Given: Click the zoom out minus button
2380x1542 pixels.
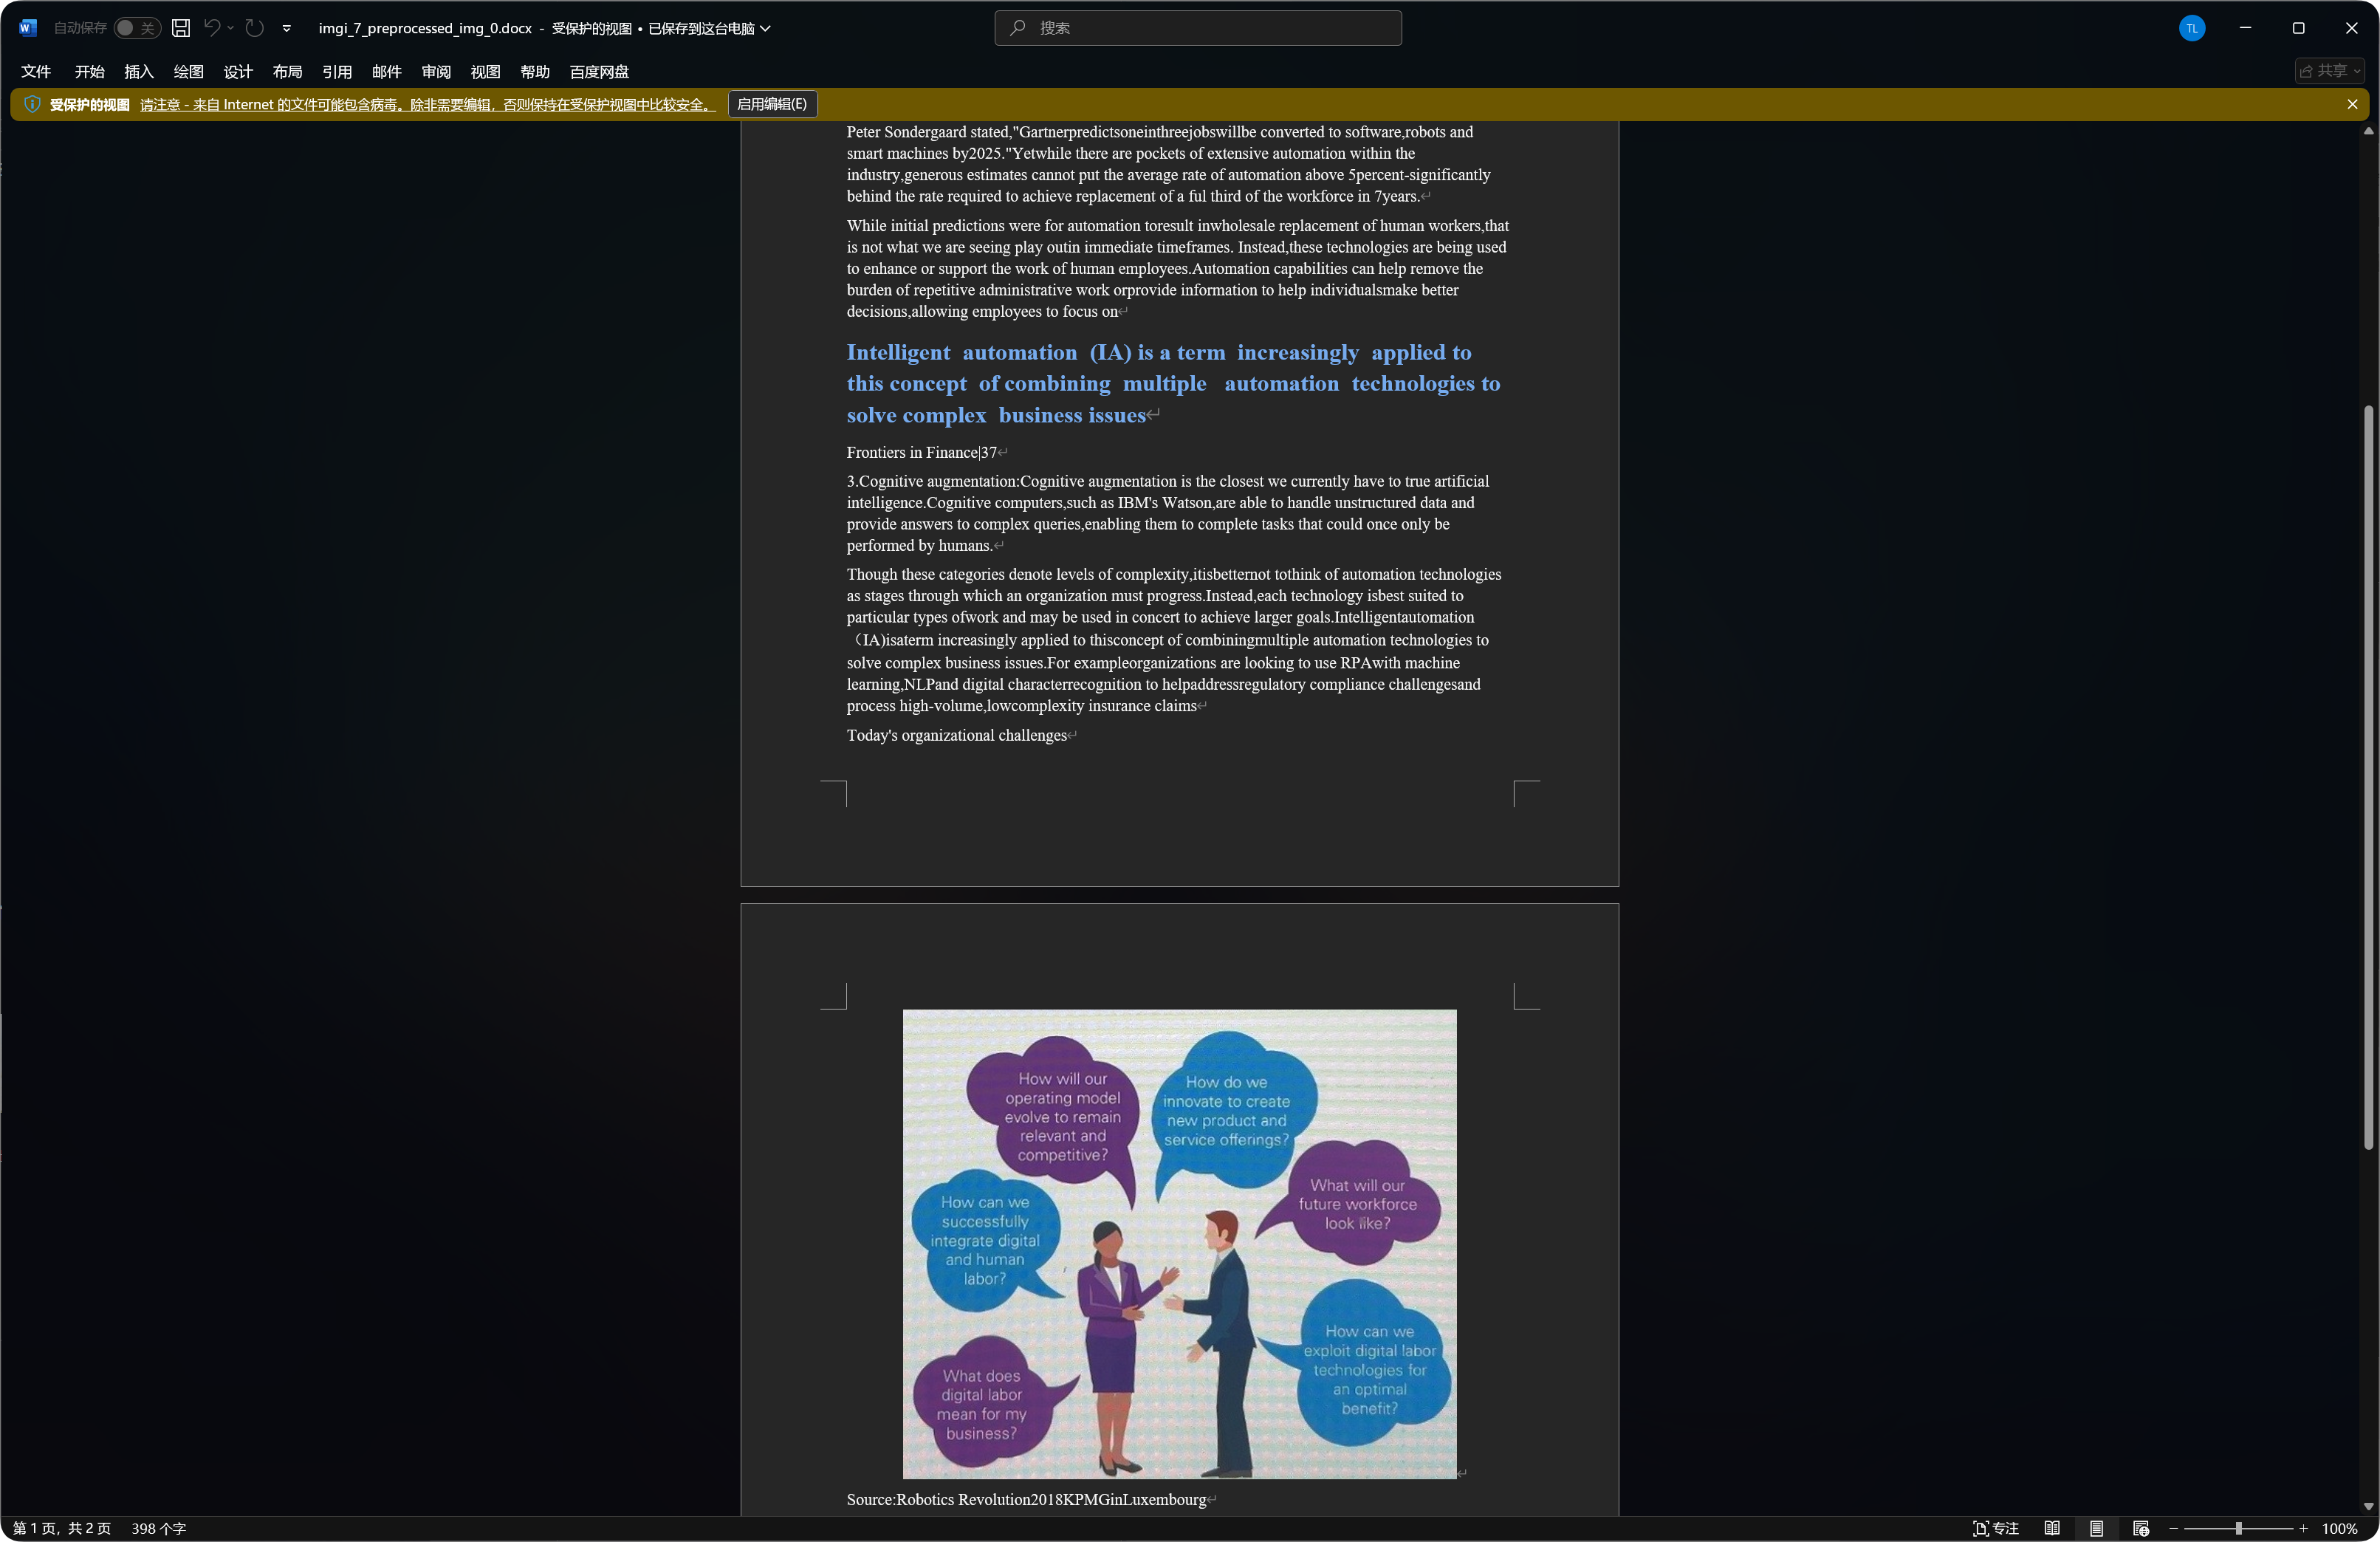Looking at the screenshot, I should 2173,1528.
